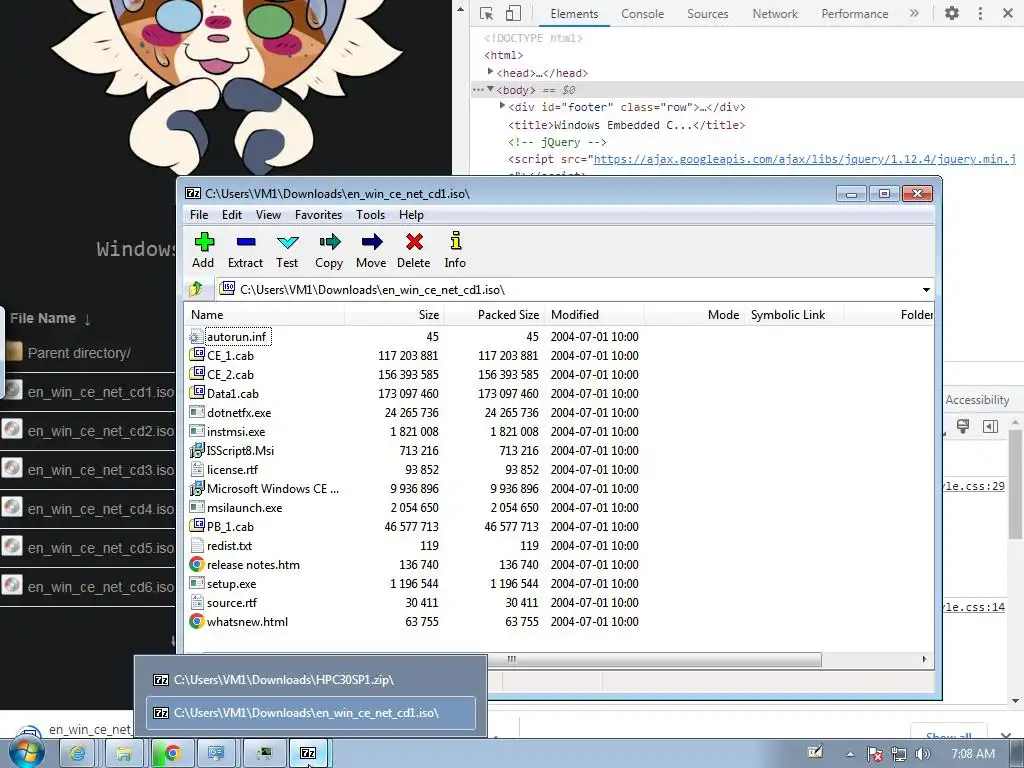
Task: Open the Console tab in DevTools
Action: [x=643, y=14]
